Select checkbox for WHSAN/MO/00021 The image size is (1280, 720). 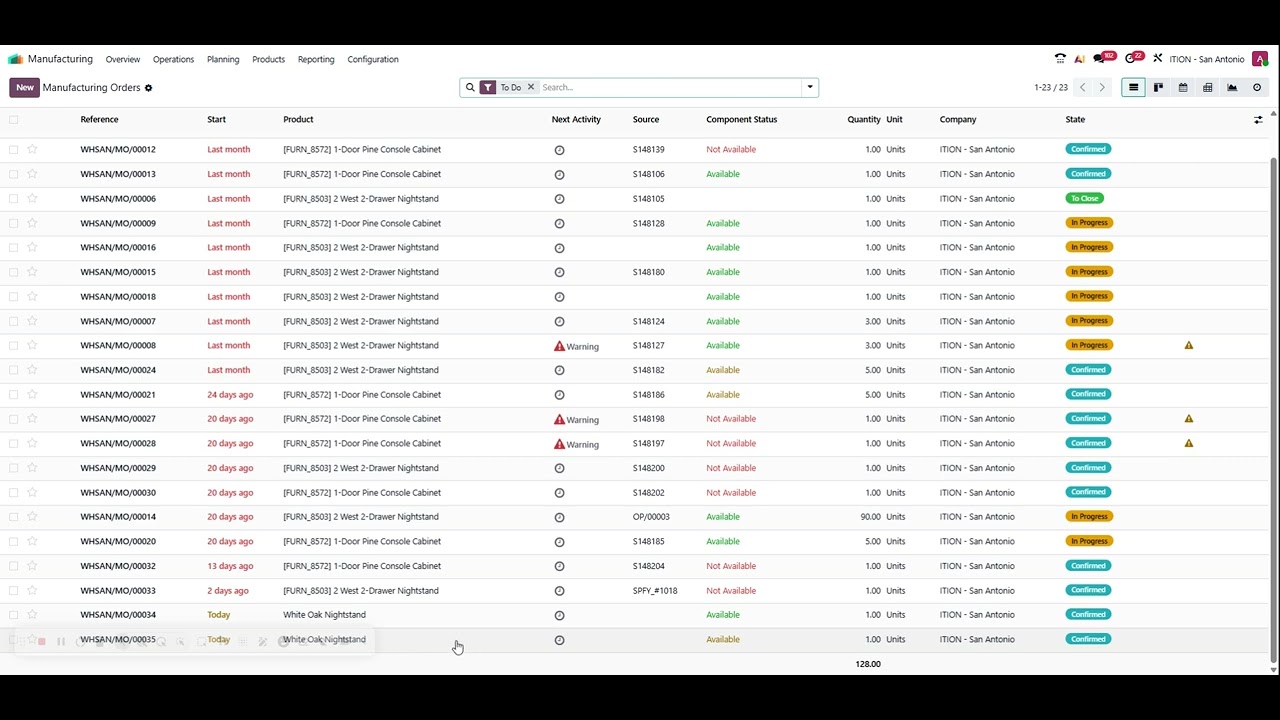pos(13,395)
